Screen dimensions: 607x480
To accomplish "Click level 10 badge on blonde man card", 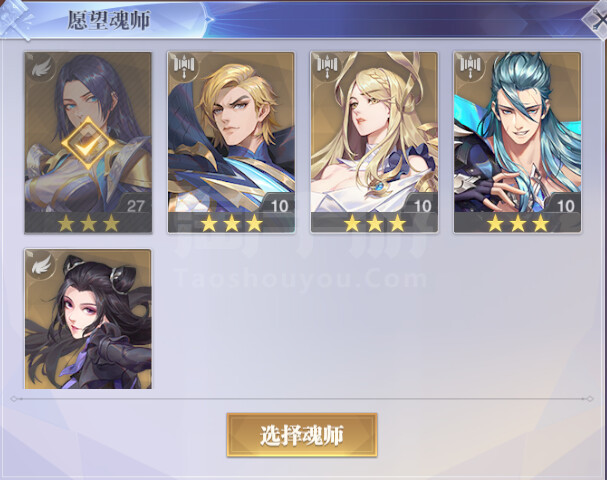I will coord(279,205).
